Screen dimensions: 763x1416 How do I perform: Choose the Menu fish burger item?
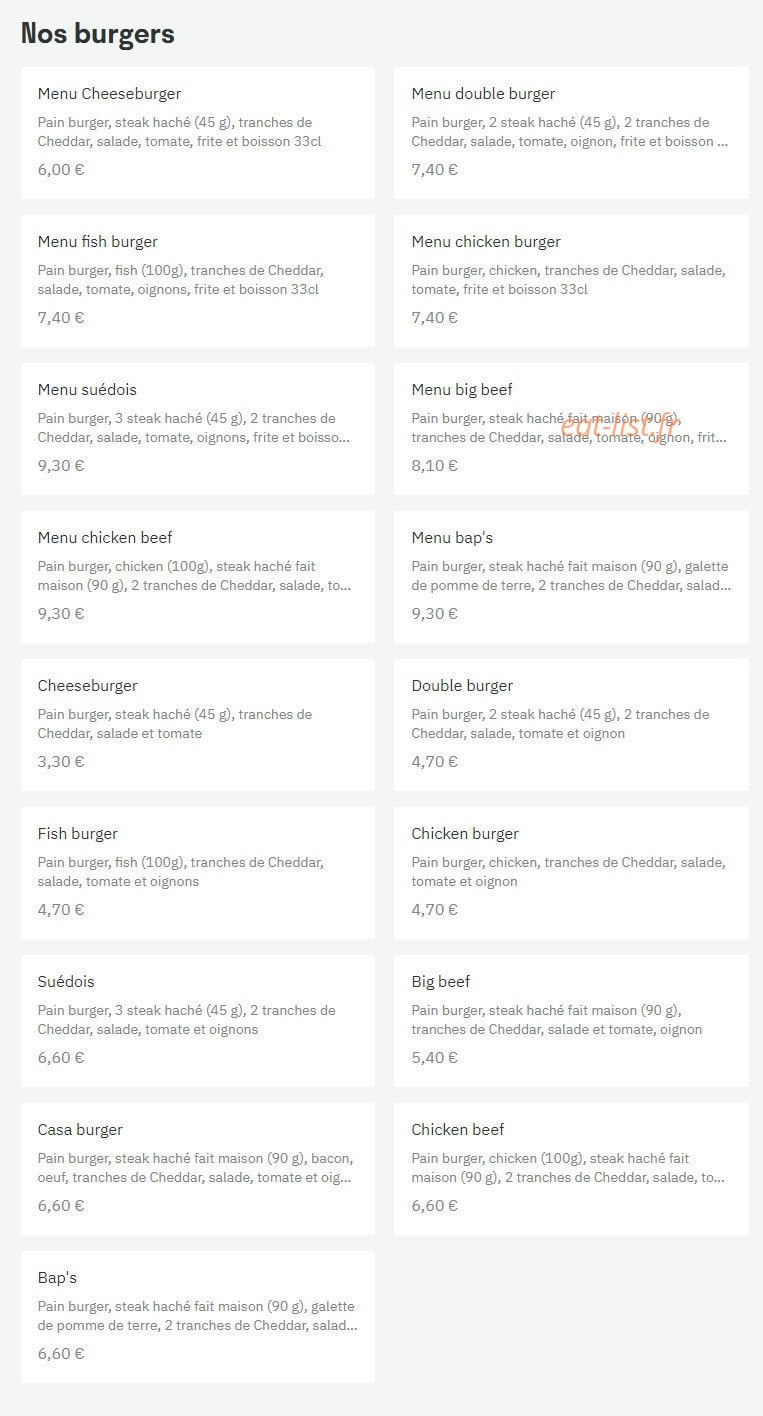198,281
